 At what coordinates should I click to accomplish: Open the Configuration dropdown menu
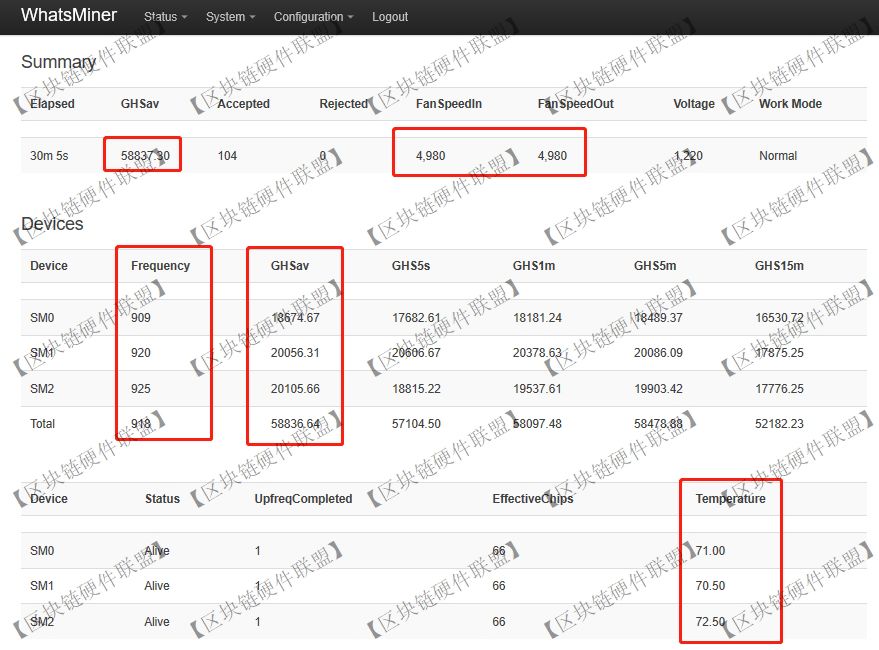[313, 17]
